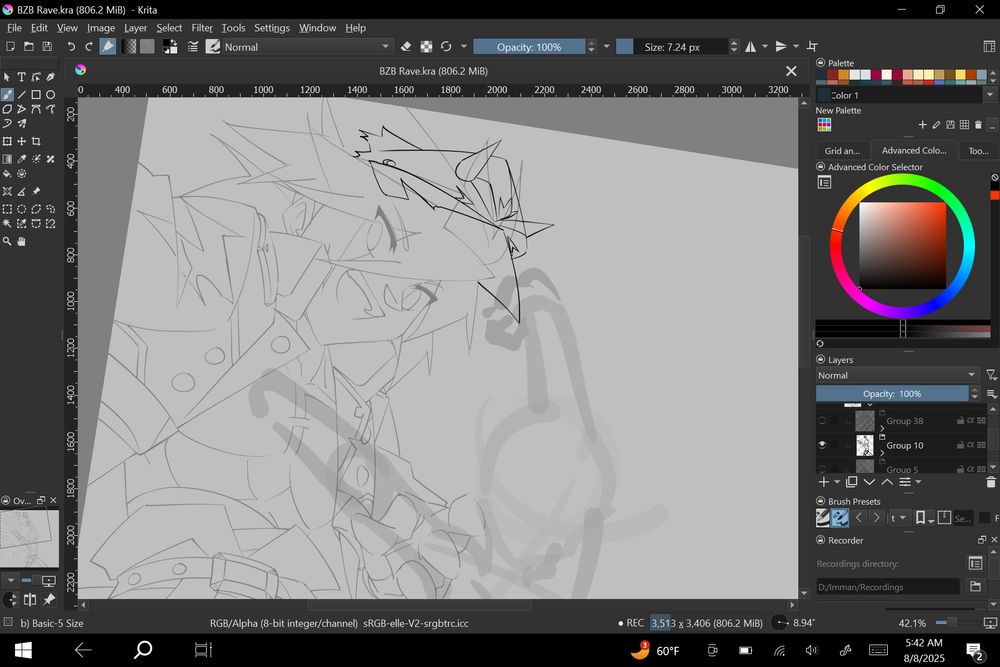Open the Layers blending mode dropdown
The image size is (1000, 667).
[897, 375]
